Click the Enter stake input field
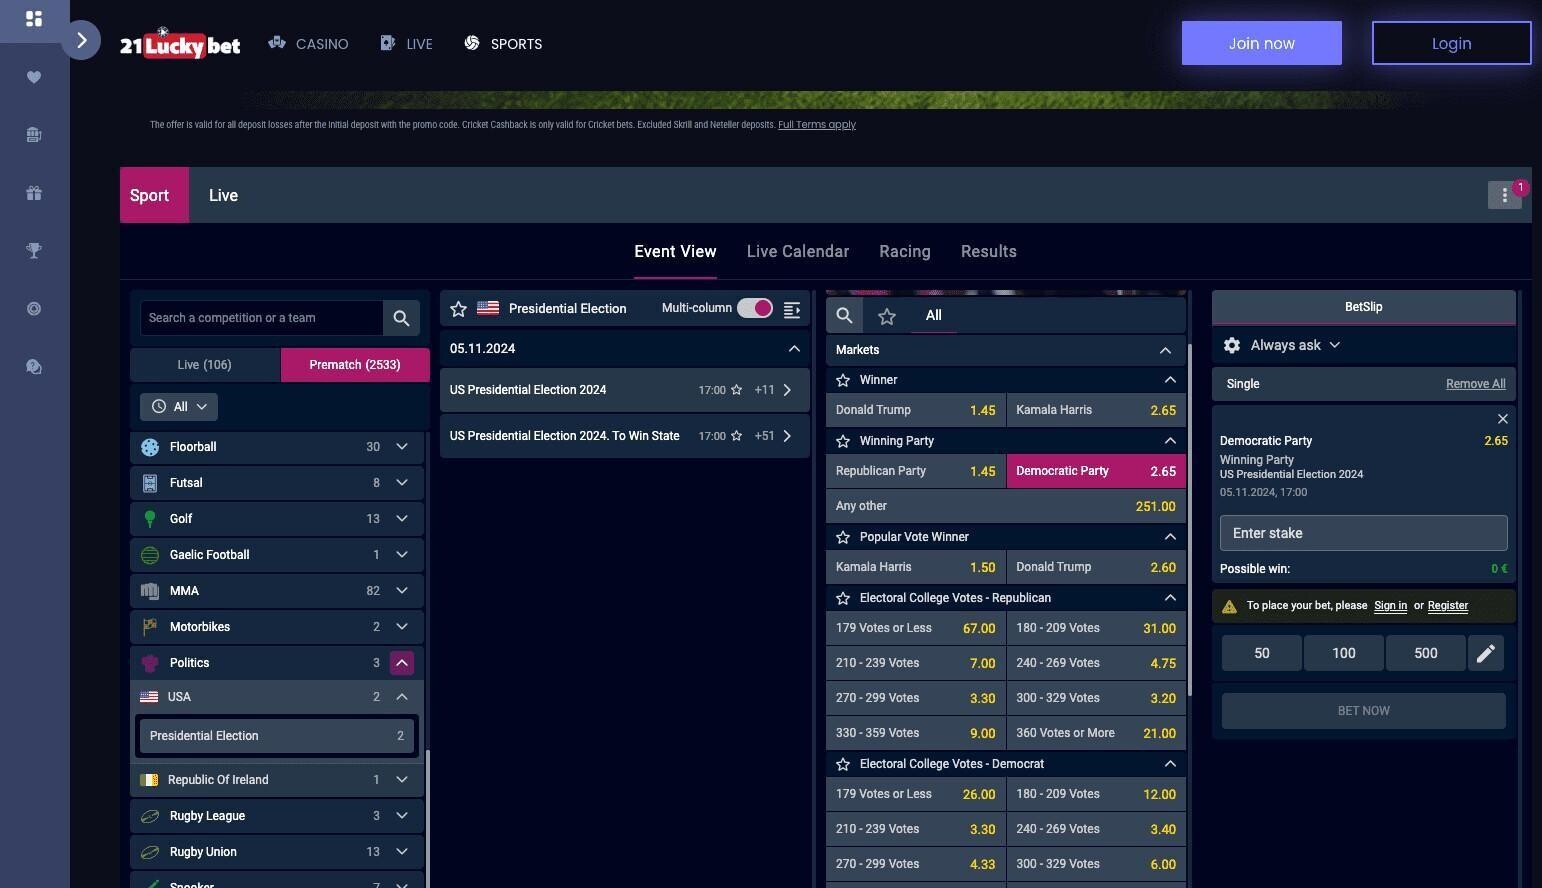1542x888 pixels. point(1363,533)
